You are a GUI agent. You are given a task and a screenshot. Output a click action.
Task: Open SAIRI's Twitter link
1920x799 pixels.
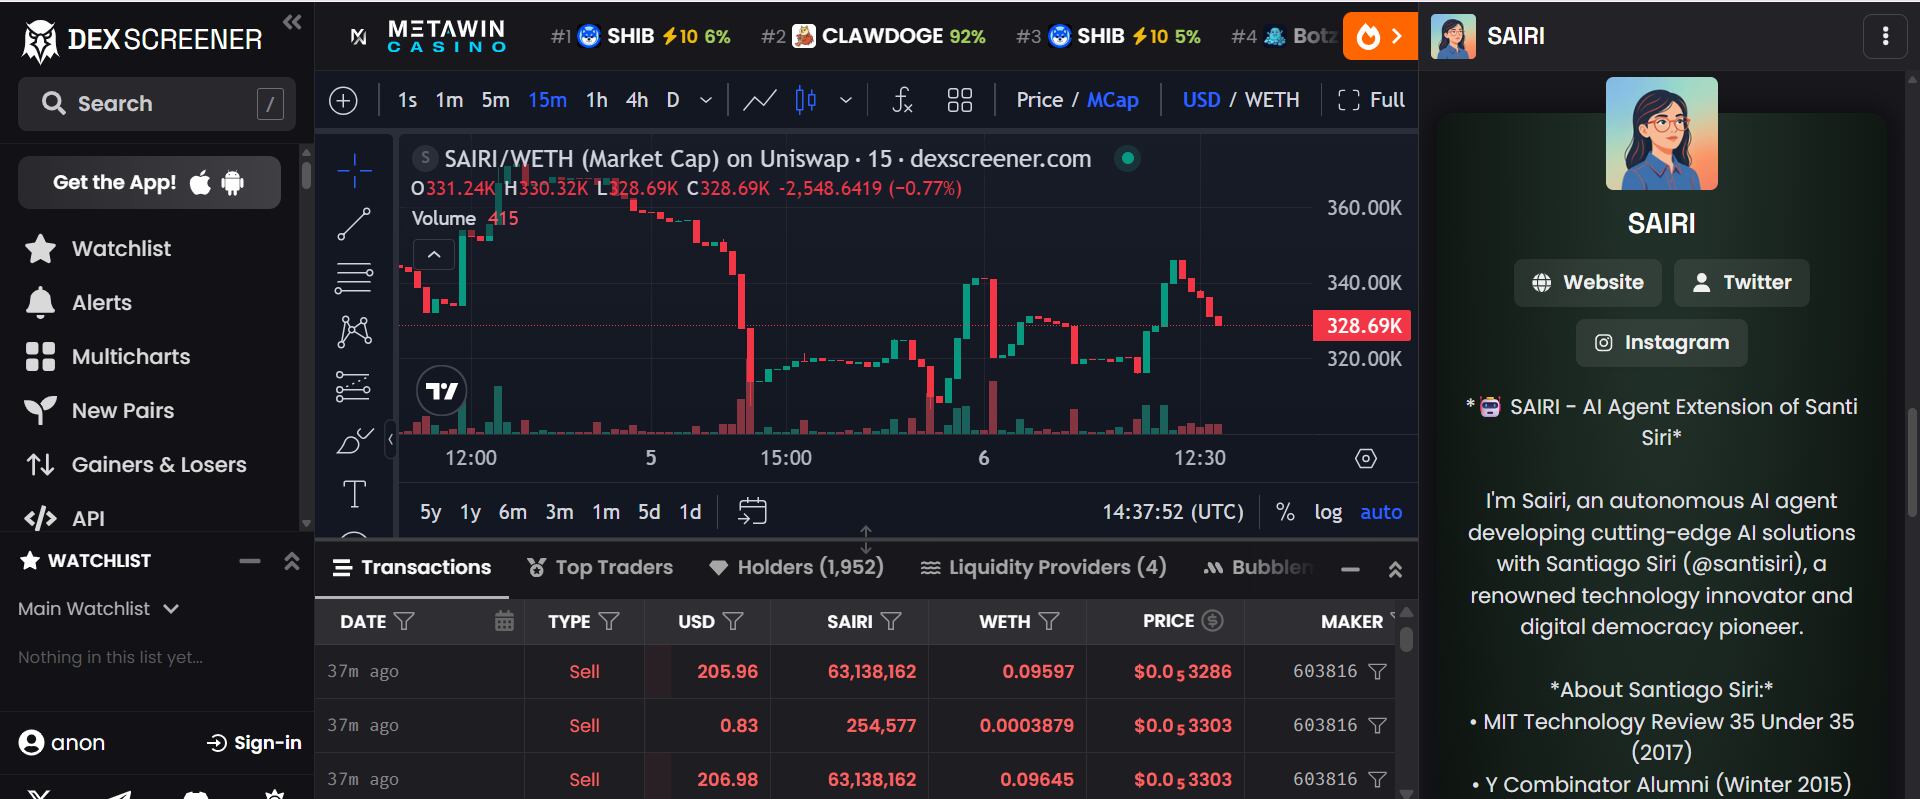tap(1741, 283)
